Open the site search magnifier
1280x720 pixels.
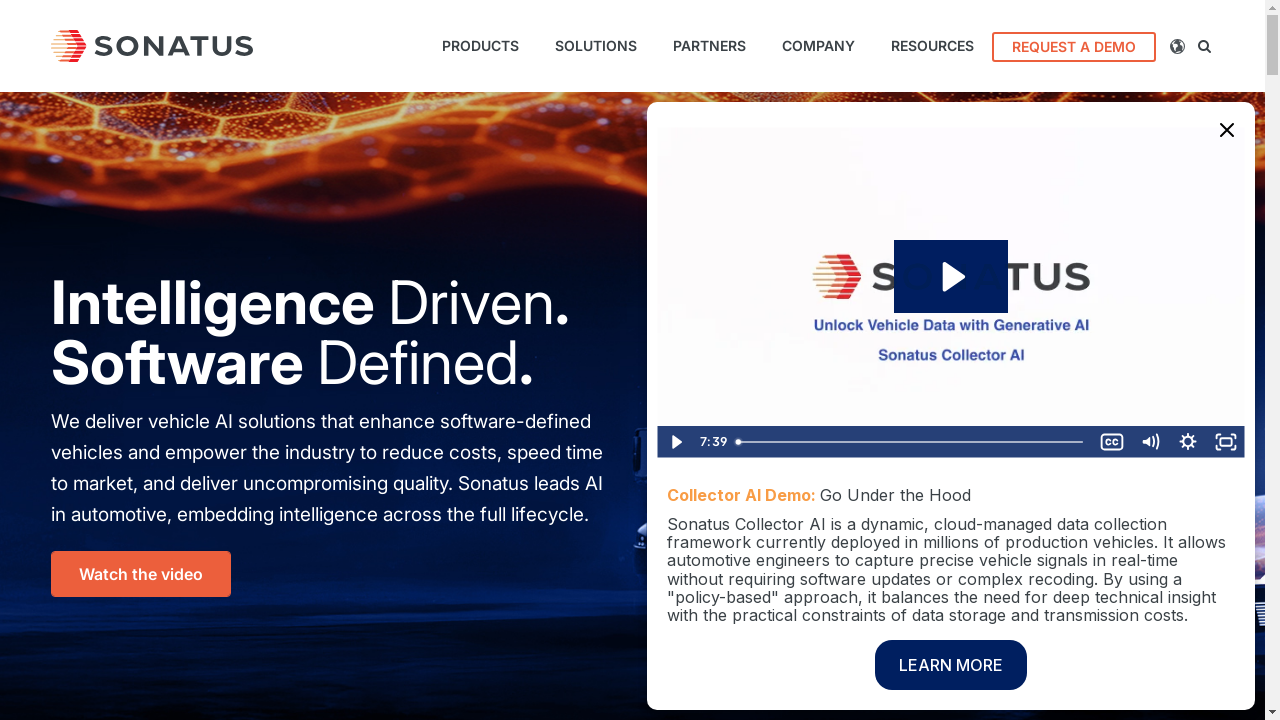(1204, 46)
